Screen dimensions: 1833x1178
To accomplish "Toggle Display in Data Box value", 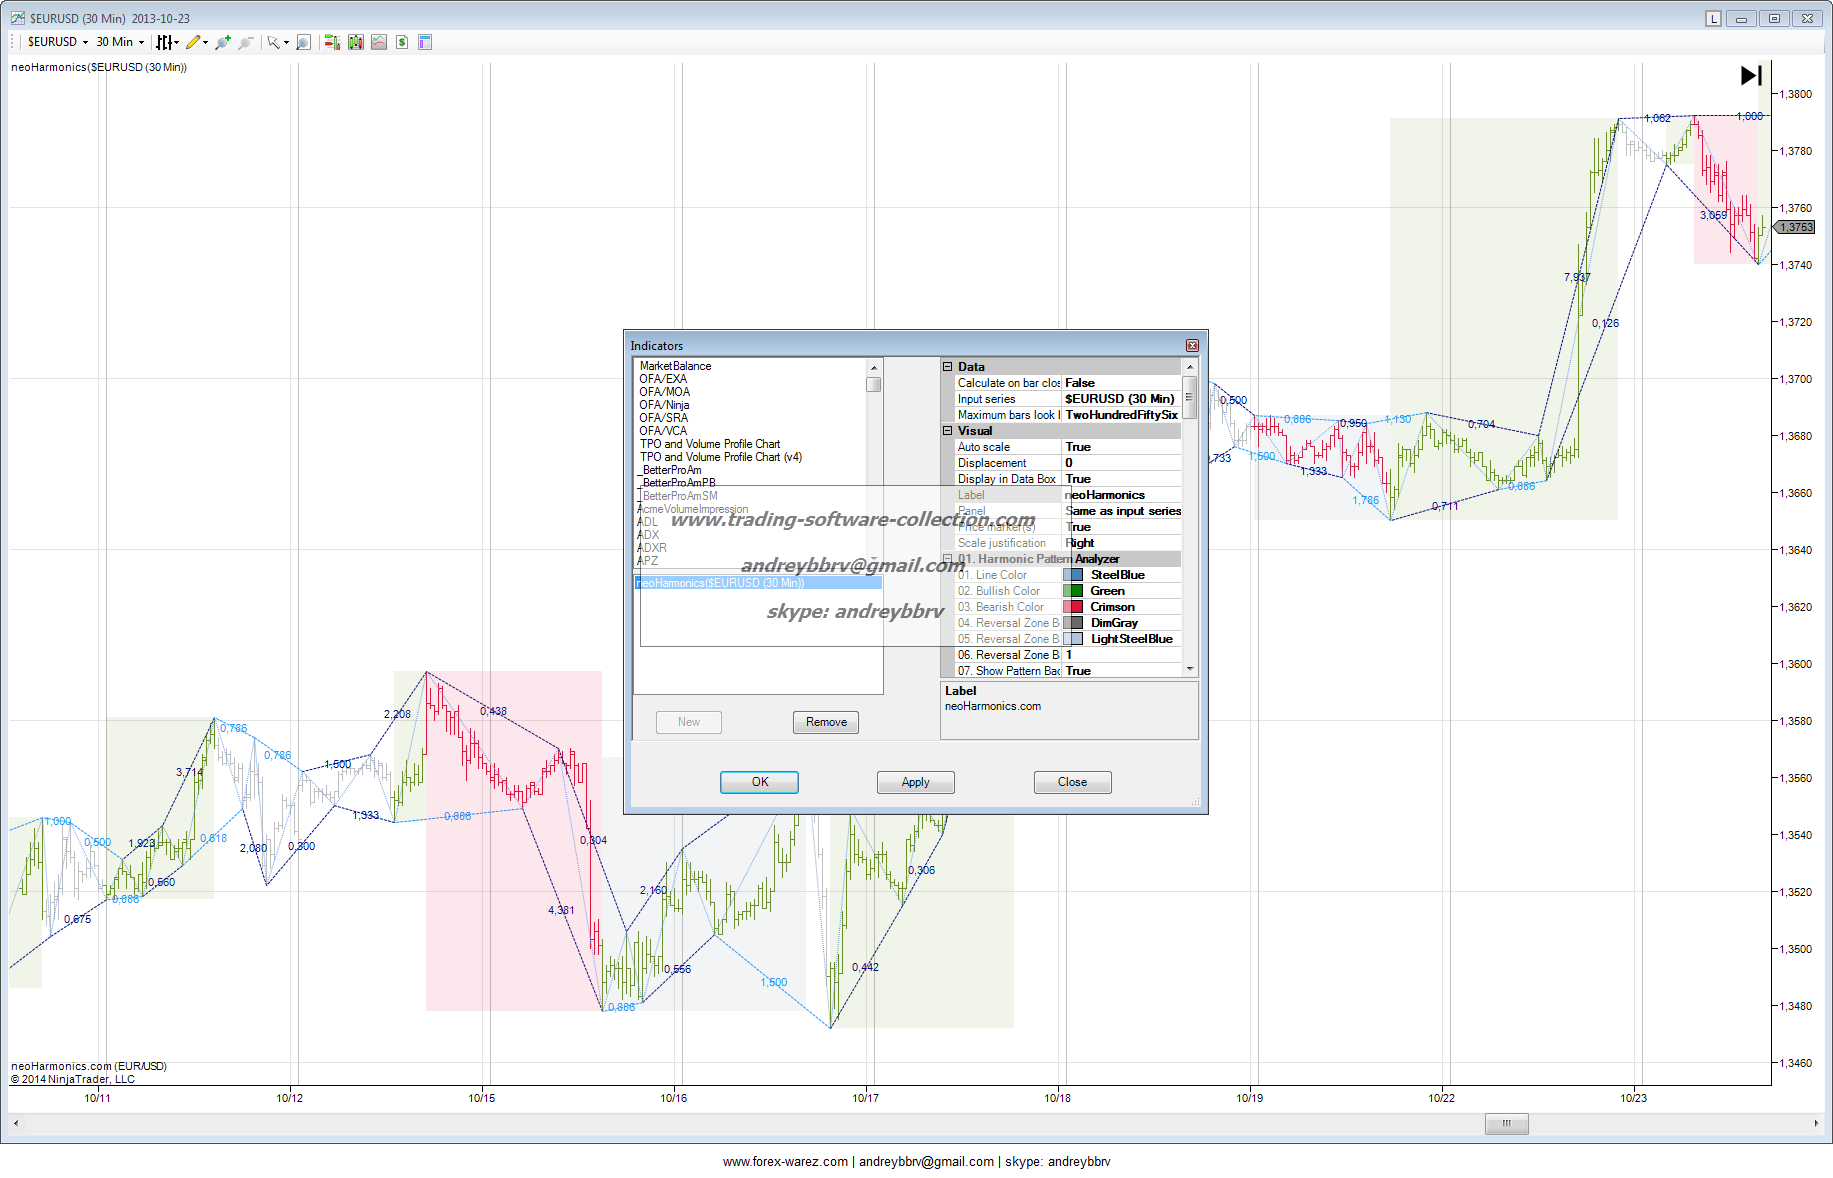I will click(x=1120, y=479).
